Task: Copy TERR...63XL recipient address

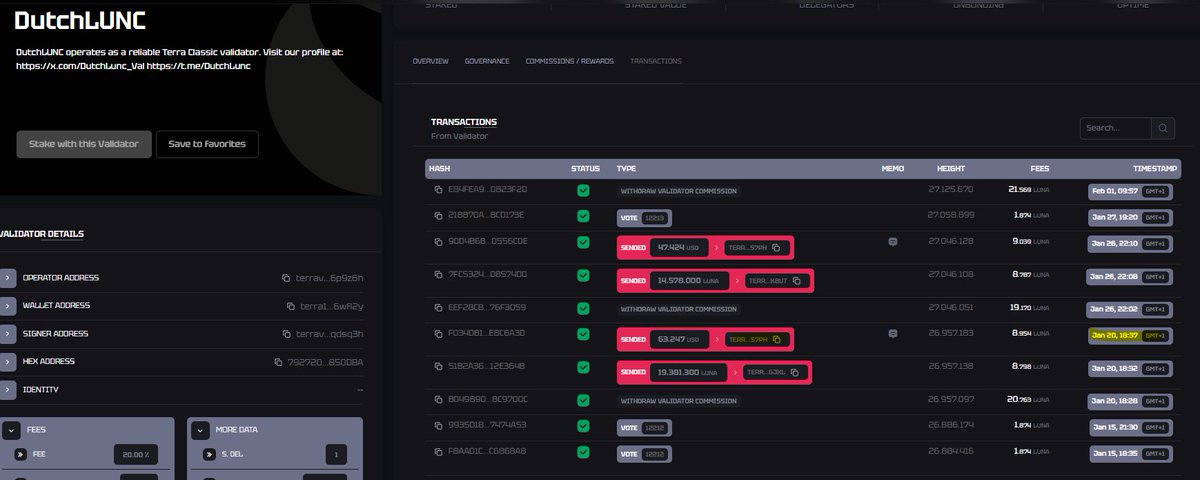Action: [x=795, y=373]
